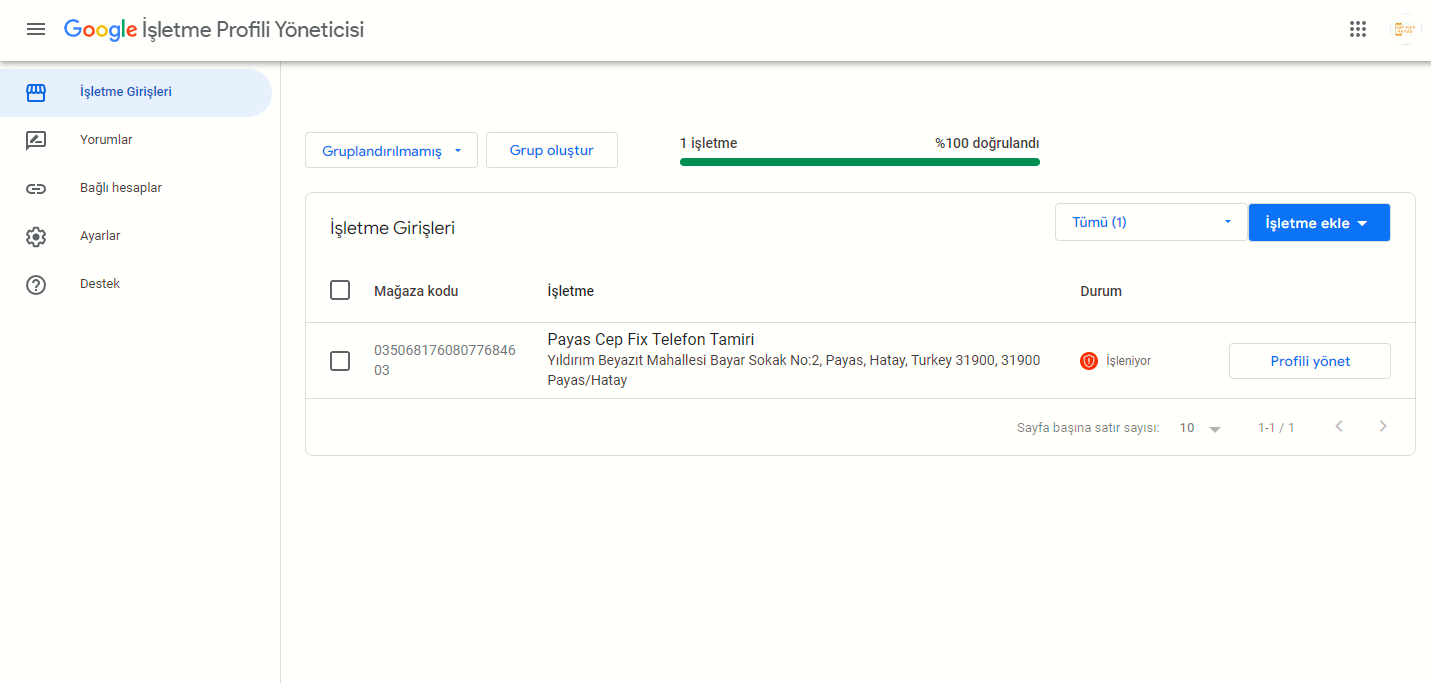The width and height of the screenshot is (1431, 683).
Task: Click the Mağaza kodu column header
Action: [416, 291]
